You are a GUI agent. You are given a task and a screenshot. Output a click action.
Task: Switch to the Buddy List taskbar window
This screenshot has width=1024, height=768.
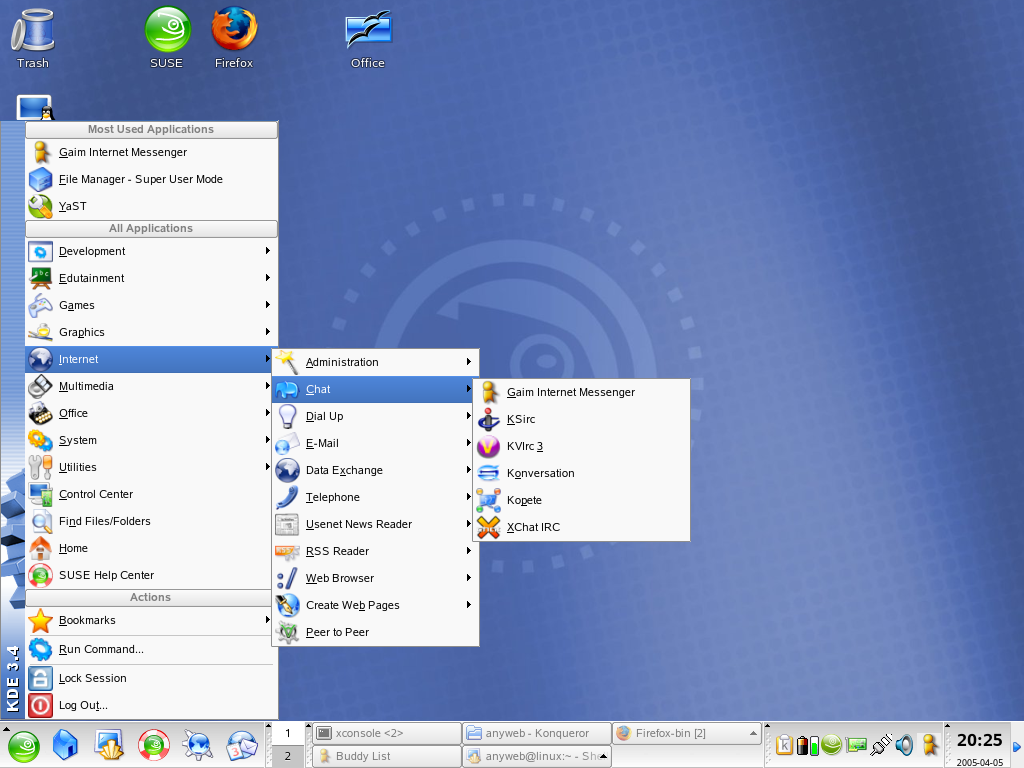click(387, 756)
